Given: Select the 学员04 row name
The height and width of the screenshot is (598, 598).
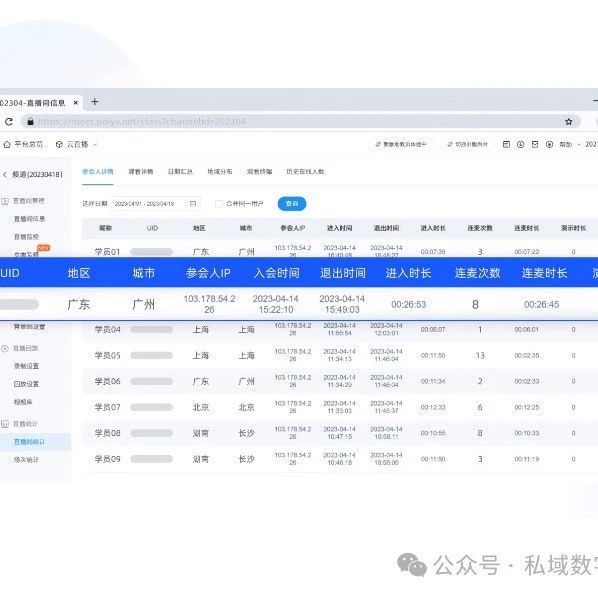Looking at the screenshot, I should click(x=108, y=330).
